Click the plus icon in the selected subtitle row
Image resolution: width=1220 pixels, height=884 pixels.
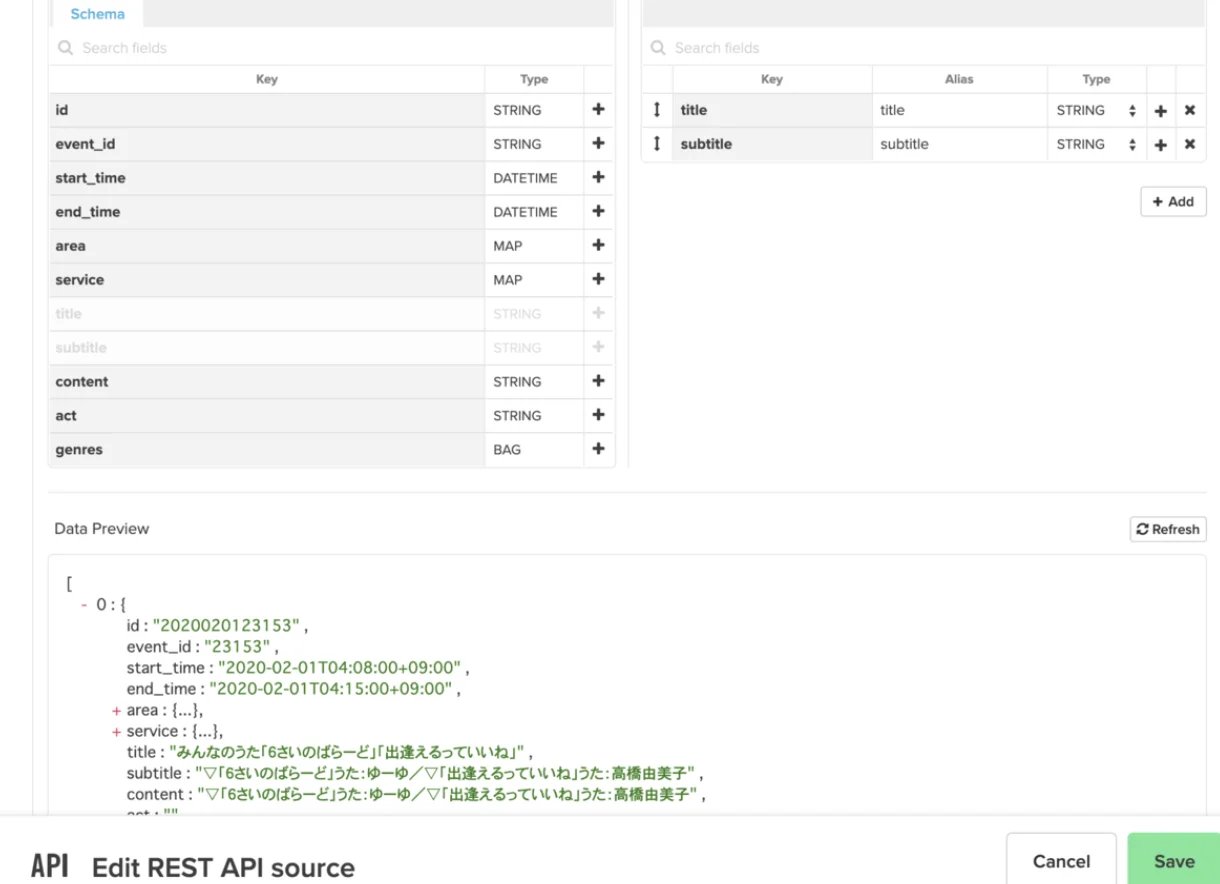[x=1161, y=145]
